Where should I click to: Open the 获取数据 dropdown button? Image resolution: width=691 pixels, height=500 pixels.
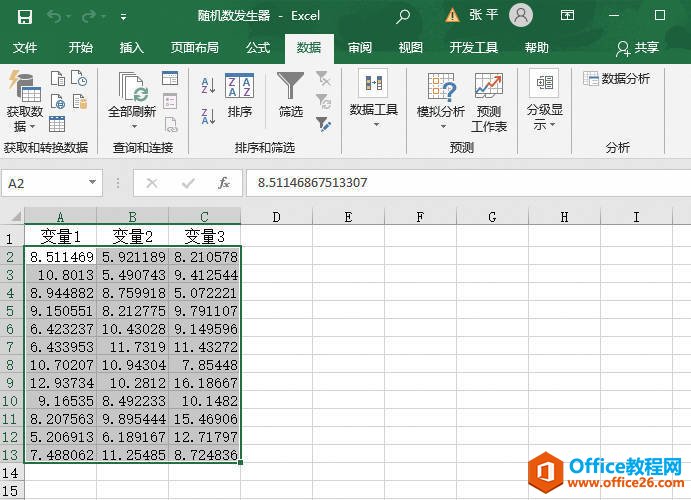tap(25, 101)
